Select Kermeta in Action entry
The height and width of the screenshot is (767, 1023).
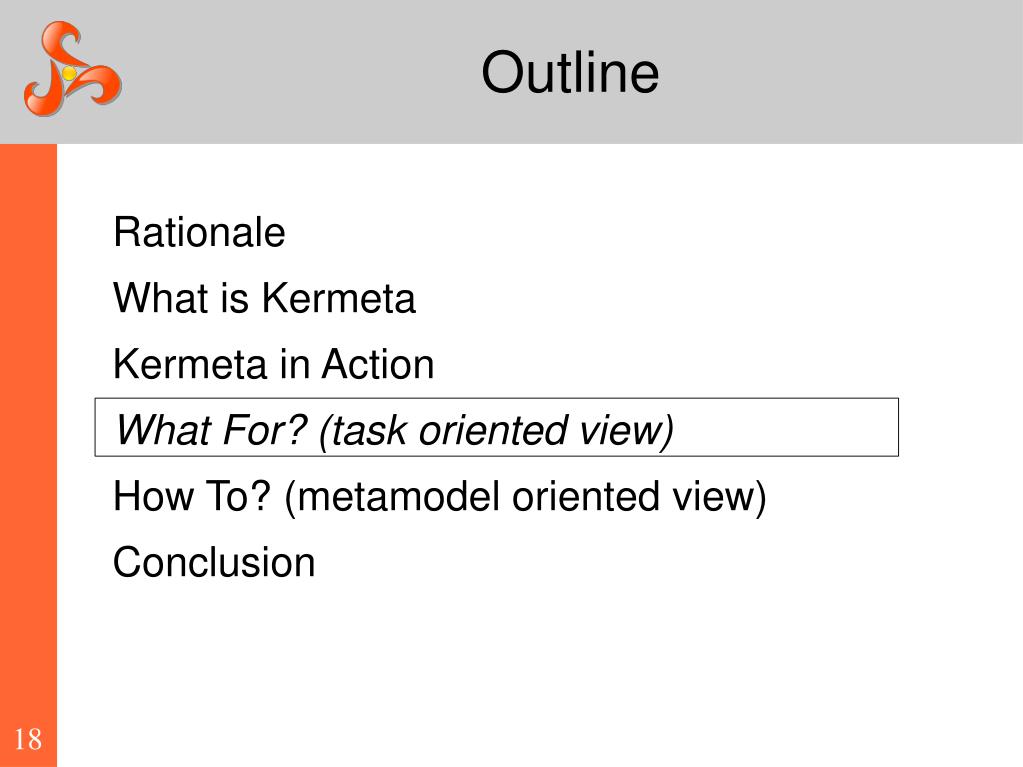pos(273,364)
